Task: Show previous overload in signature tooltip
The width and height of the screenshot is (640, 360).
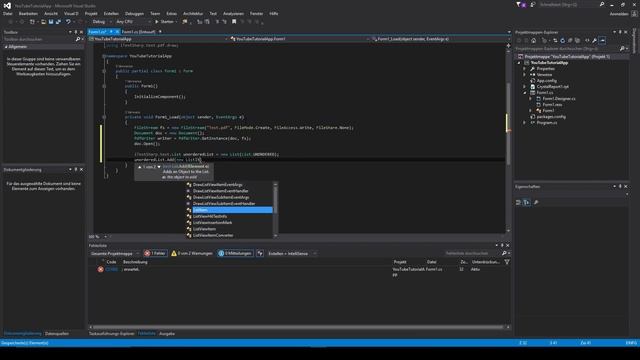Action: (140, 167)
